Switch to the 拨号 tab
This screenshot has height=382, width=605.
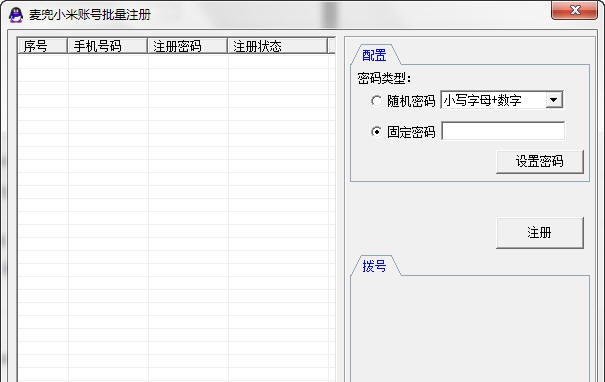point(374,266)
